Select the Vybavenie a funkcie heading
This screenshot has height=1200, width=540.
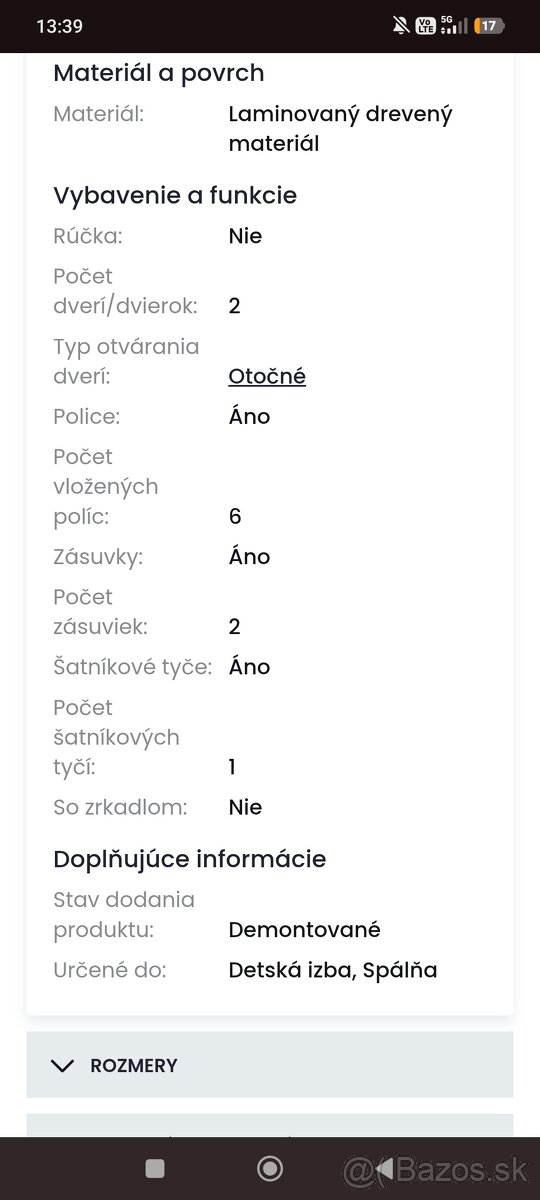point(175,195)
